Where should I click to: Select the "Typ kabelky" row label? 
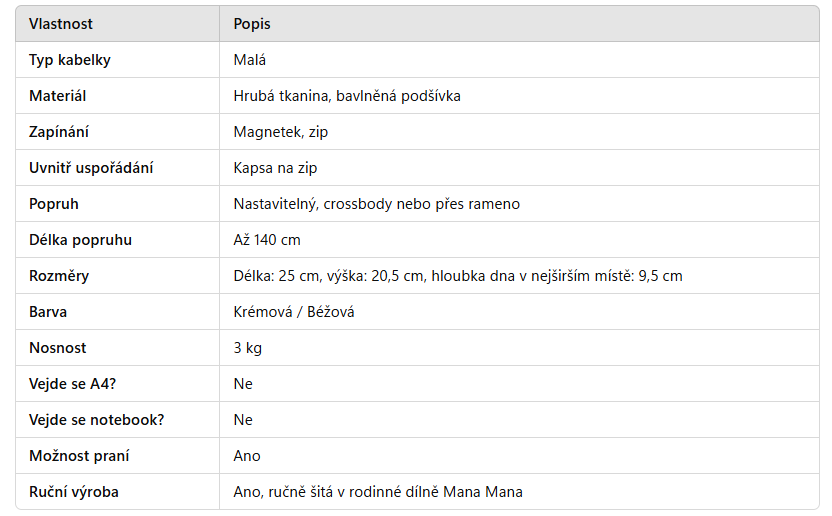(x=70, y=60)
